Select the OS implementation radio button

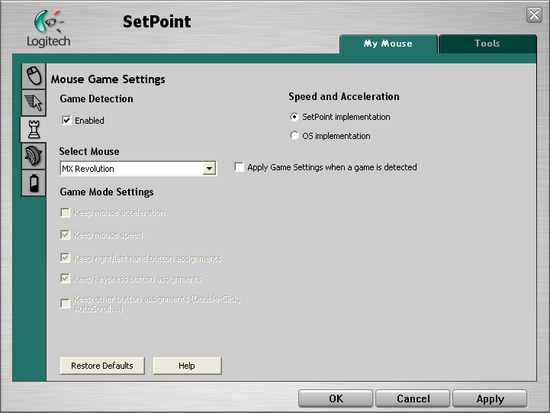(294, 135)
